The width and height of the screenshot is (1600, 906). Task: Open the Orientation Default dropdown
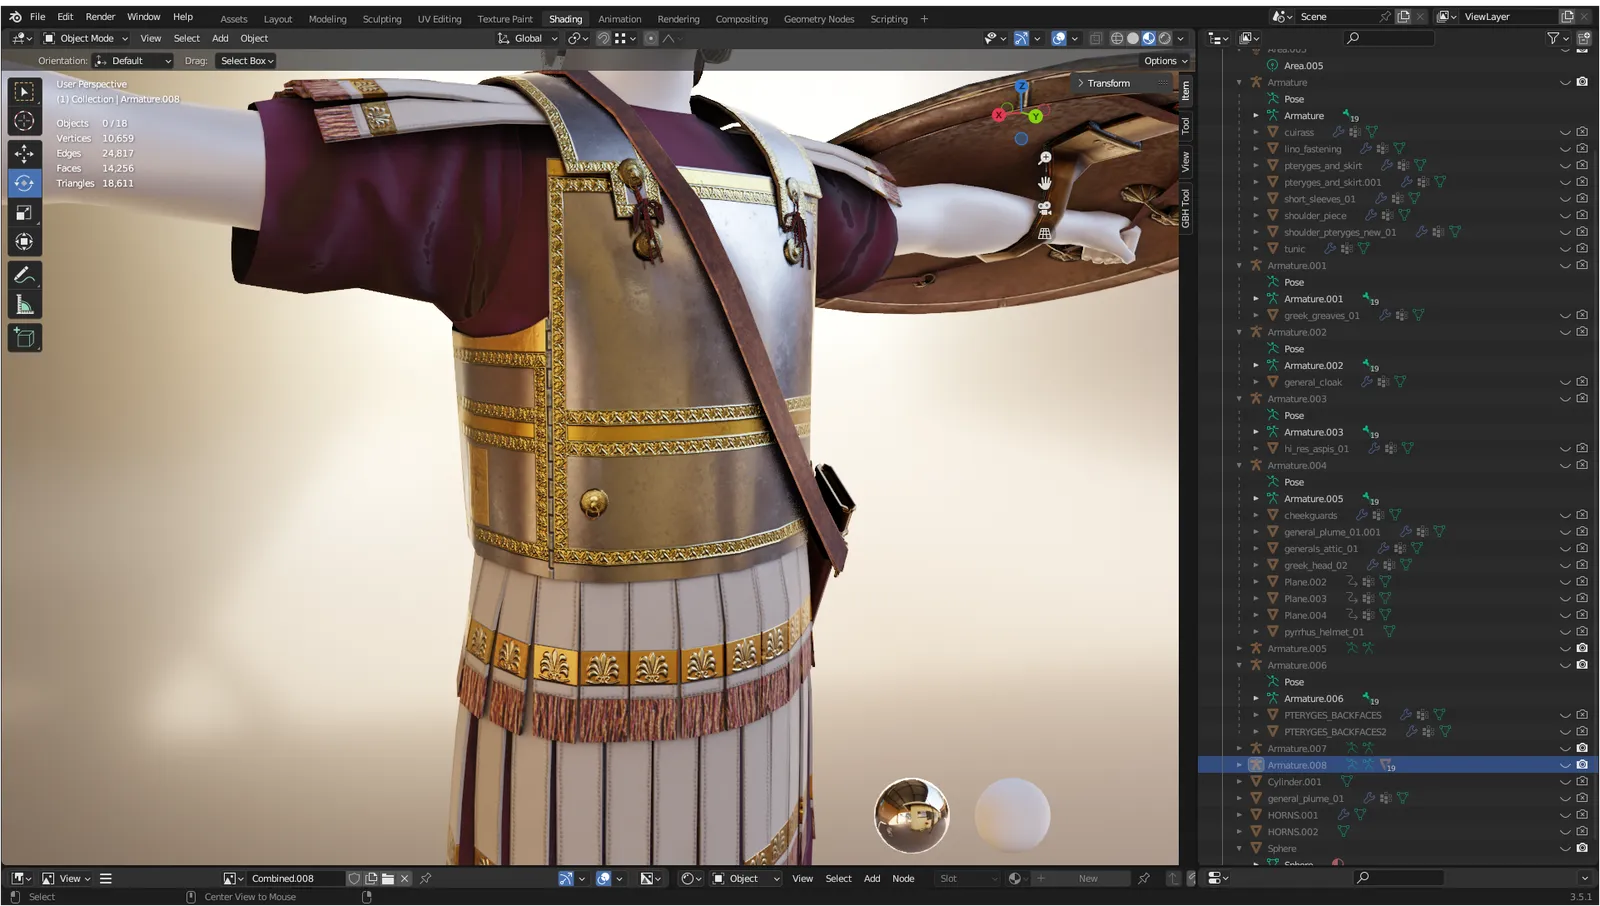tap(133, 61)
